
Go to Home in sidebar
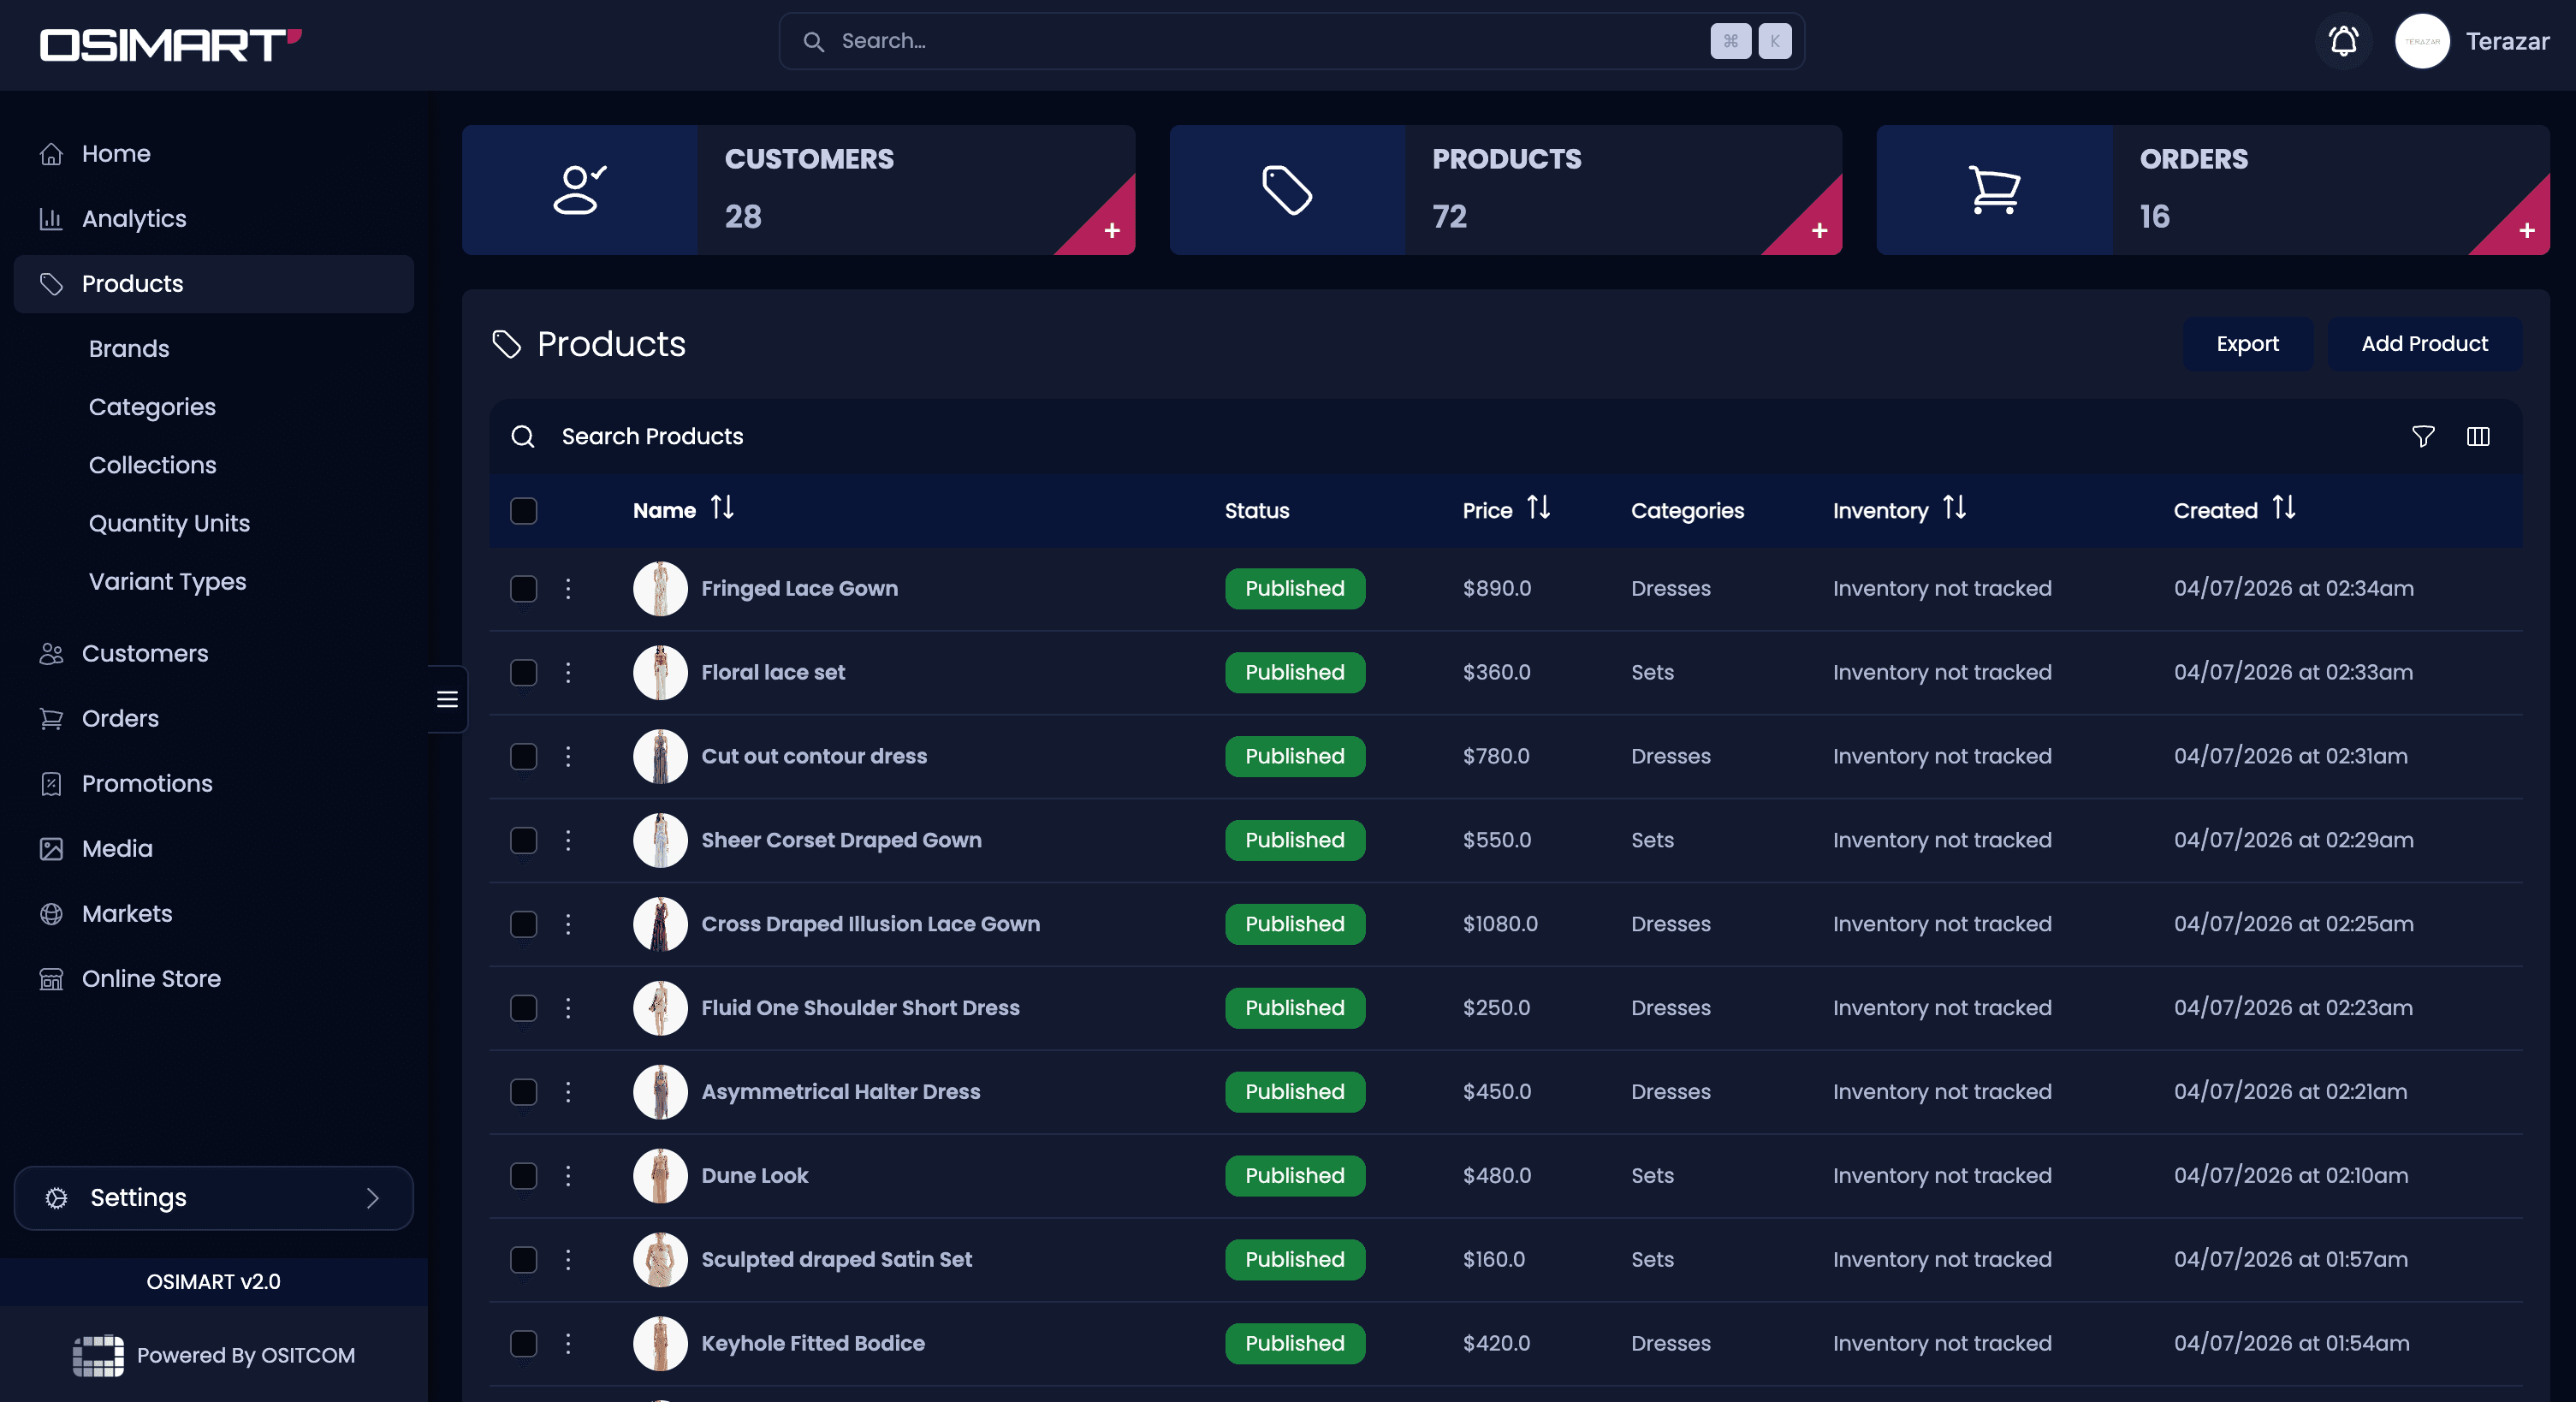point(214,154)
